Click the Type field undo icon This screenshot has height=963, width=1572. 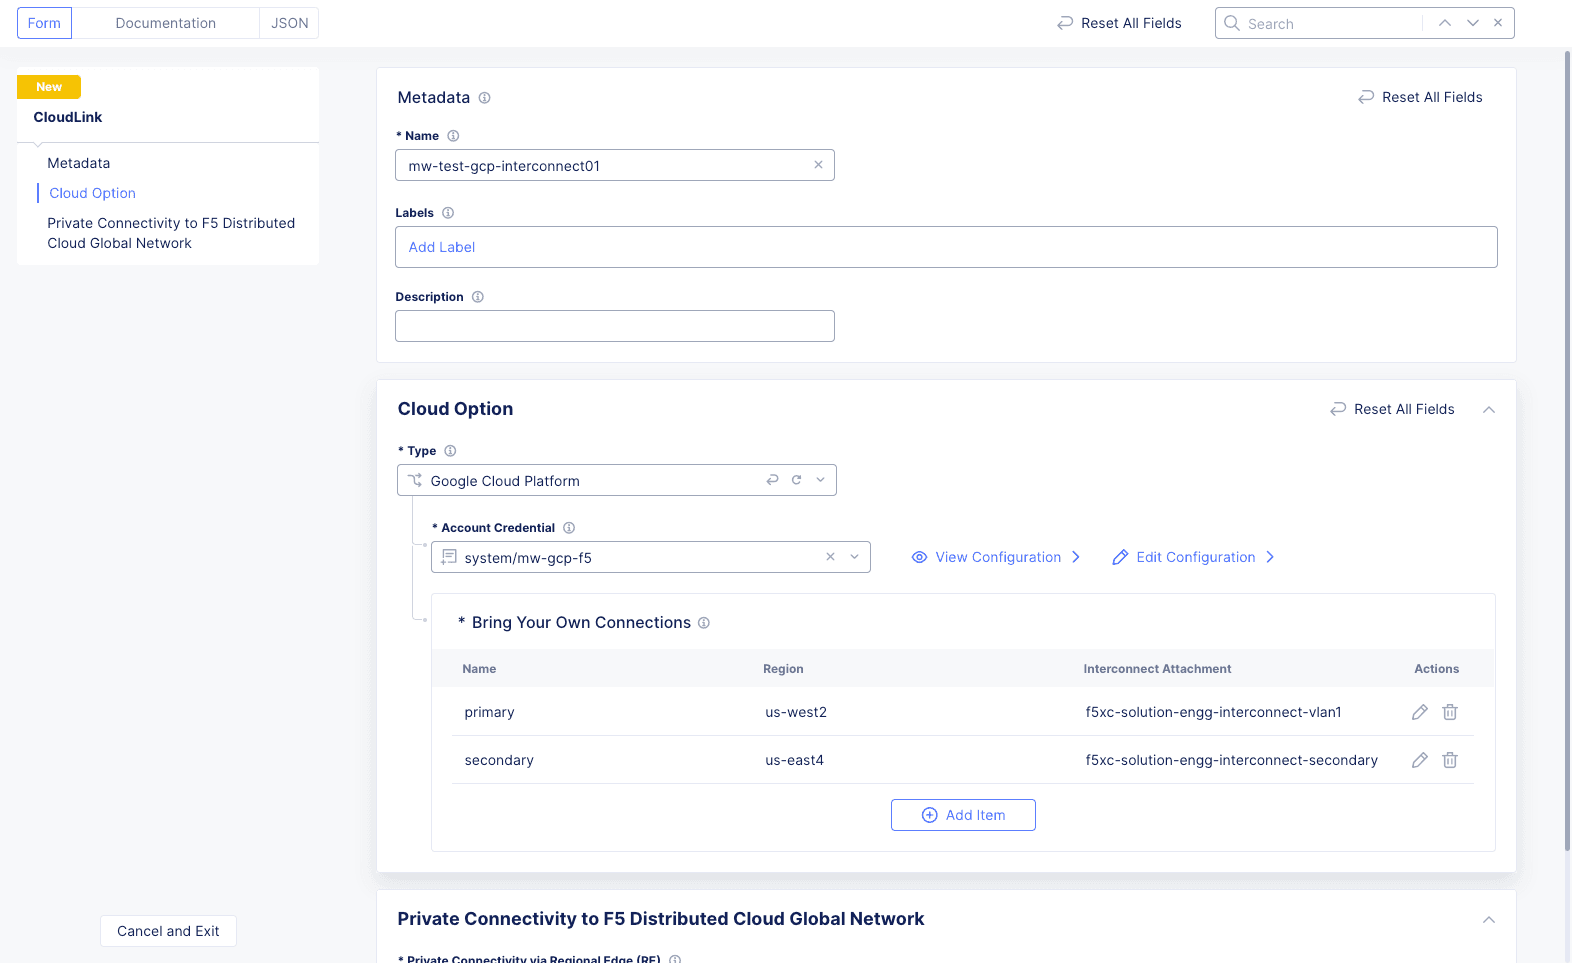tap(772, 480)
